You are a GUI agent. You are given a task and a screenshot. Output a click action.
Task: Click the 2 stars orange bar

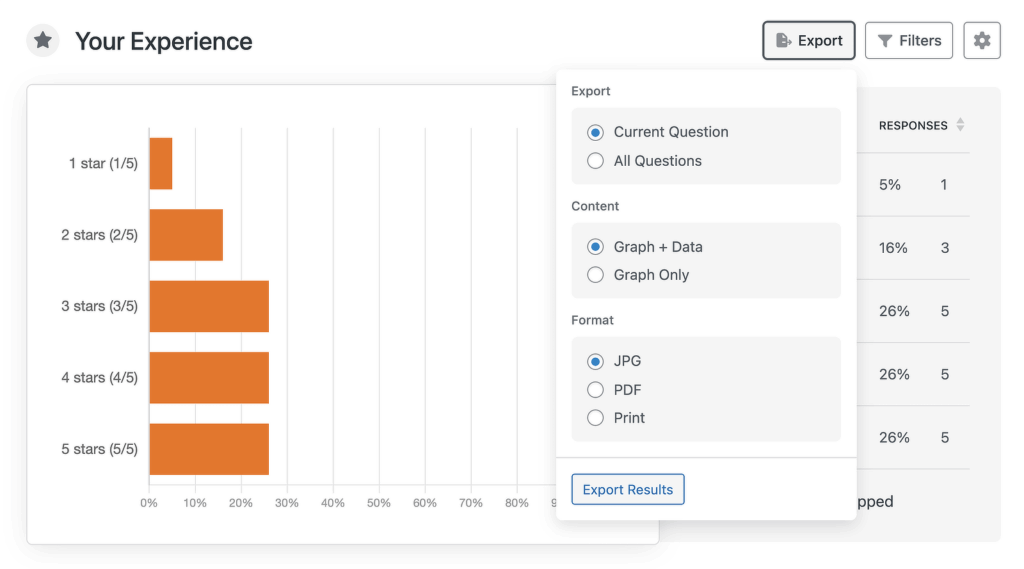pos(186,235)
